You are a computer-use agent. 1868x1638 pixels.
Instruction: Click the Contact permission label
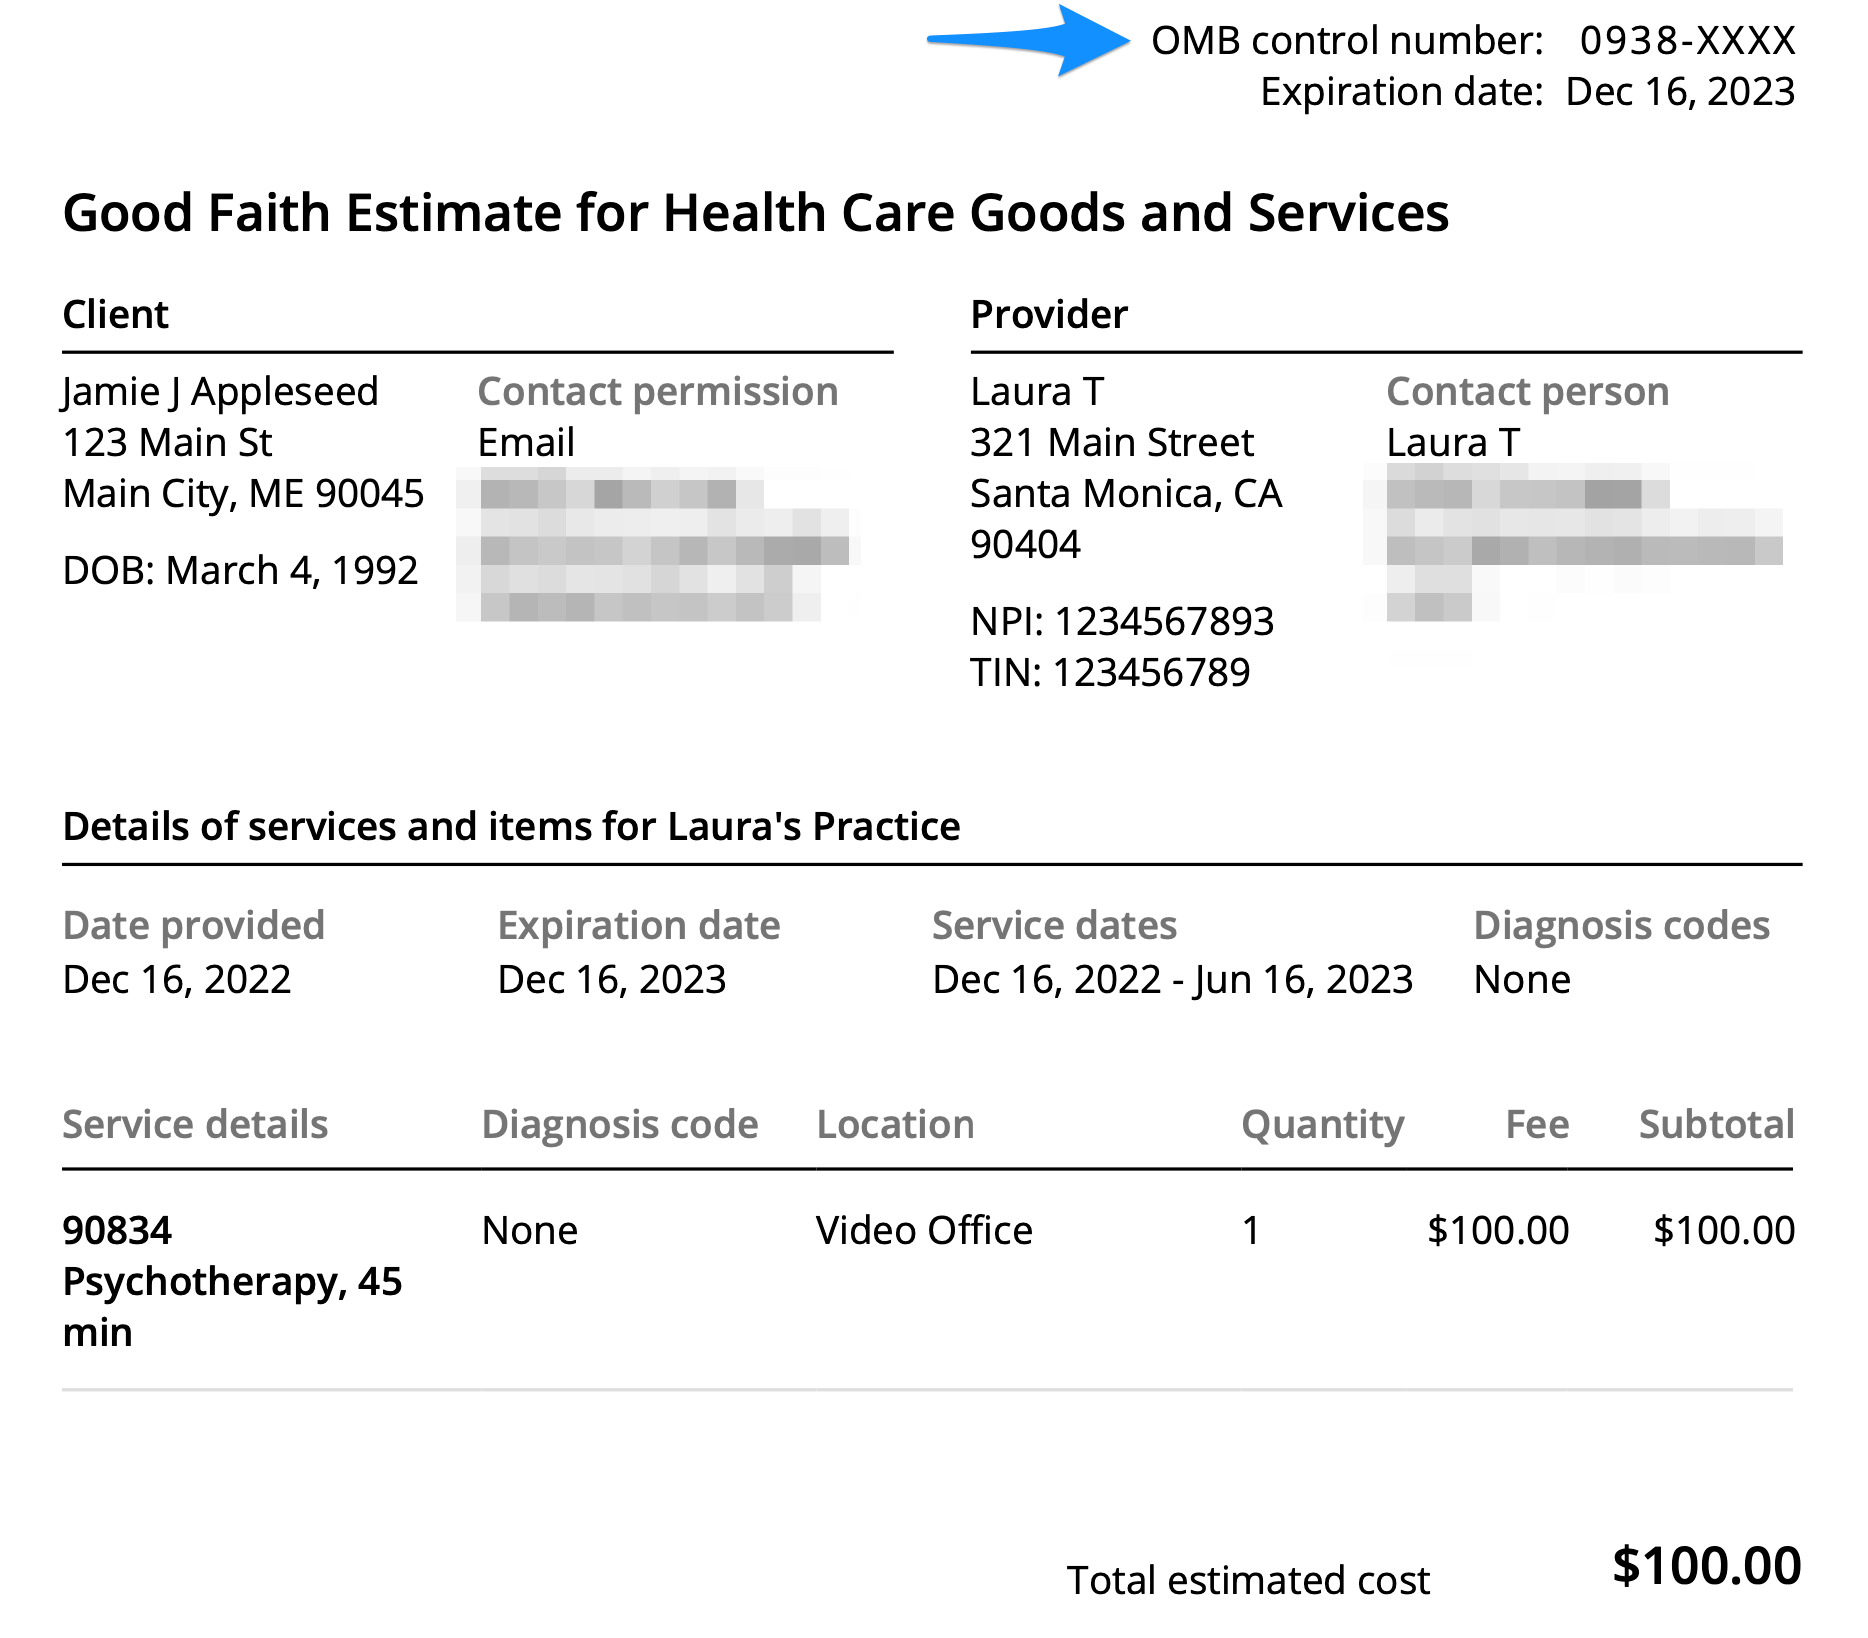(657, 392)
